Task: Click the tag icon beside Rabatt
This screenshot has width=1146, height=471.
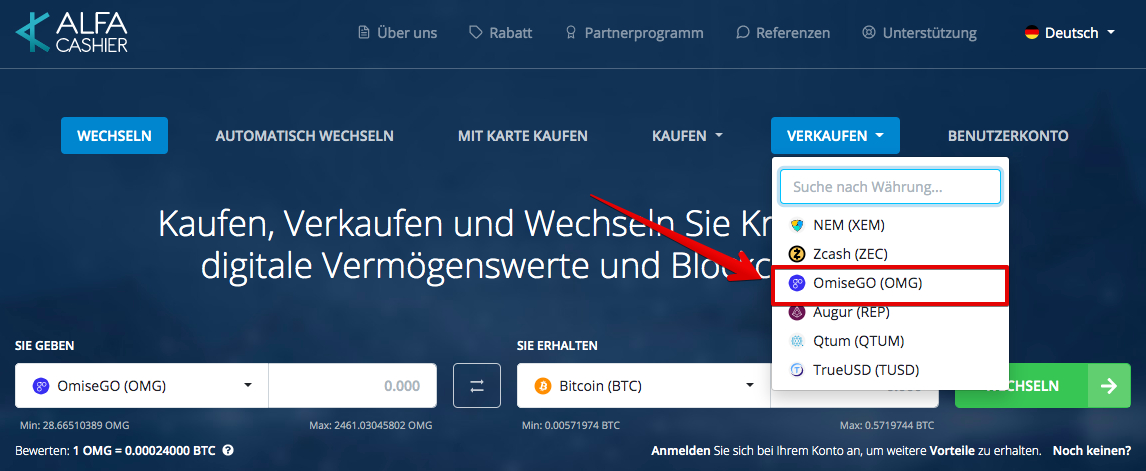Action: click(476, 33)
